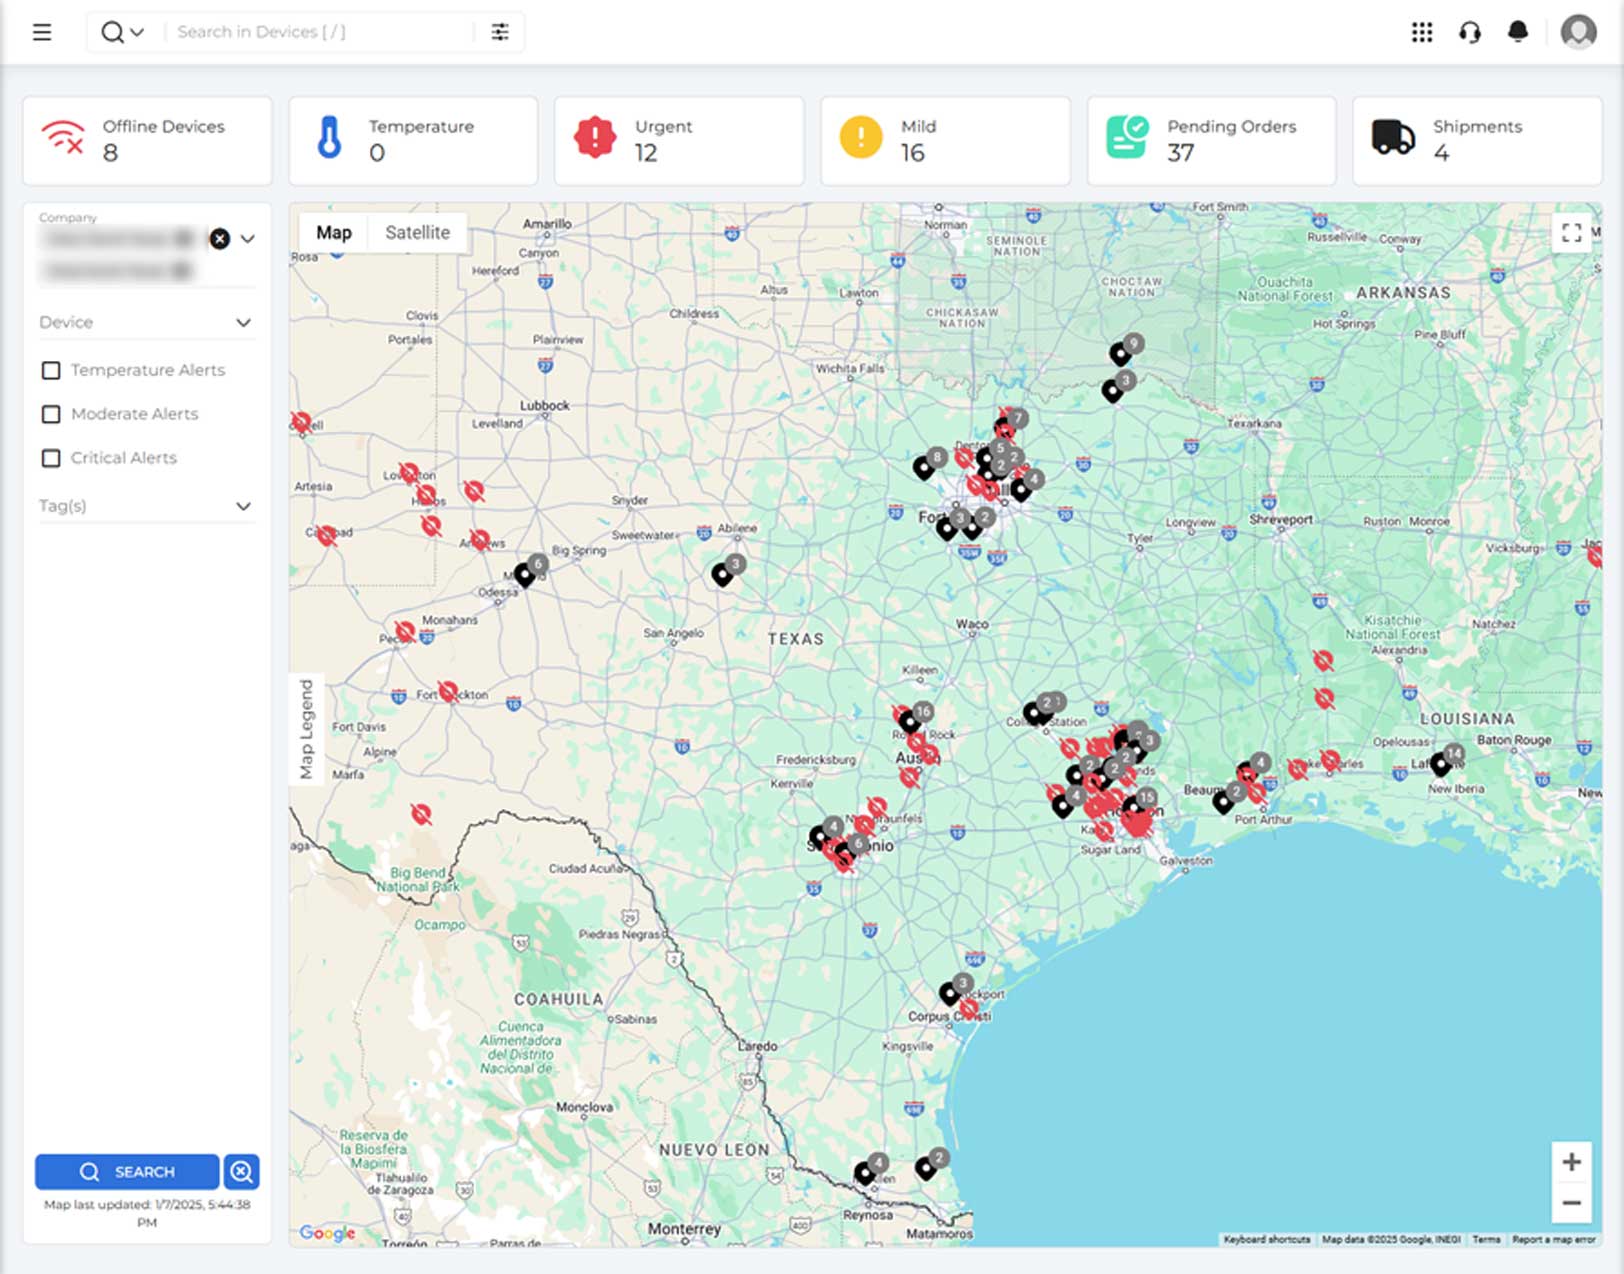Screen dimensions: 1624x1274
Task: Open the support headset icon
Action: pos(1470,32)
